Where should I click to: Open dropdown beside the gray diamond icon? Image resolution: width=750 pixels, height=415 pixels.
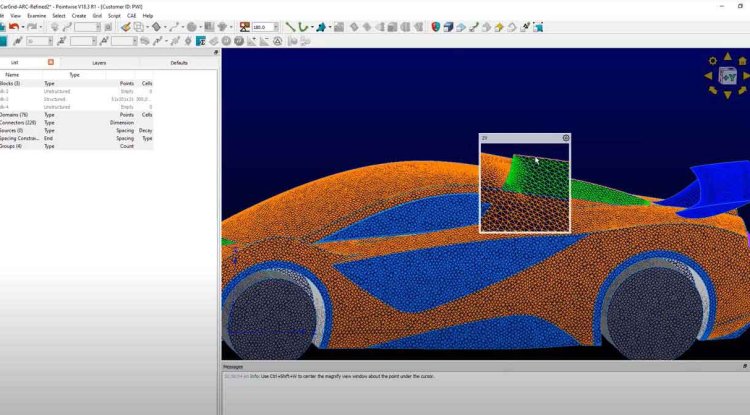tap(165, 27)
